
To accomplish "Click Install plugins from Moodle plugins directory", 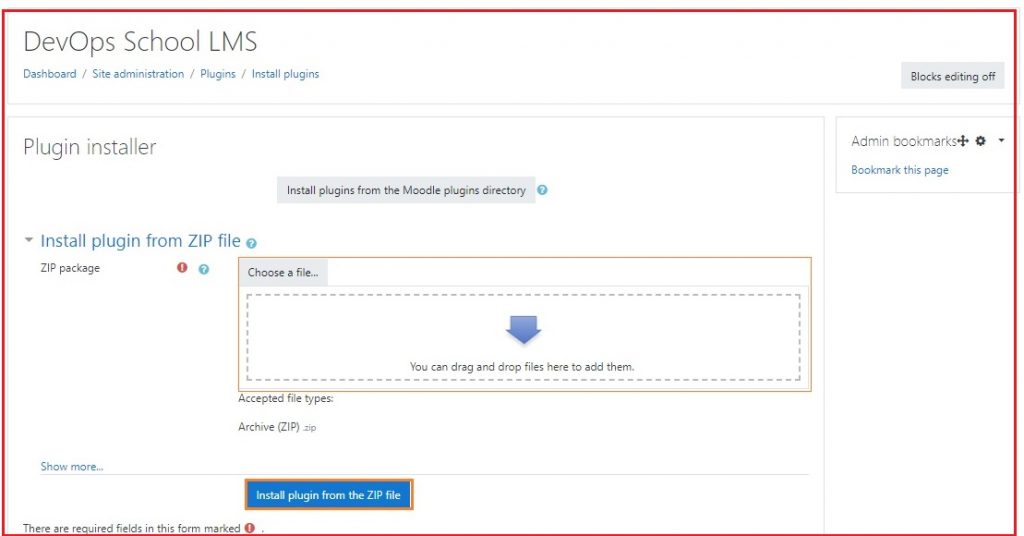I will point(405,190).
